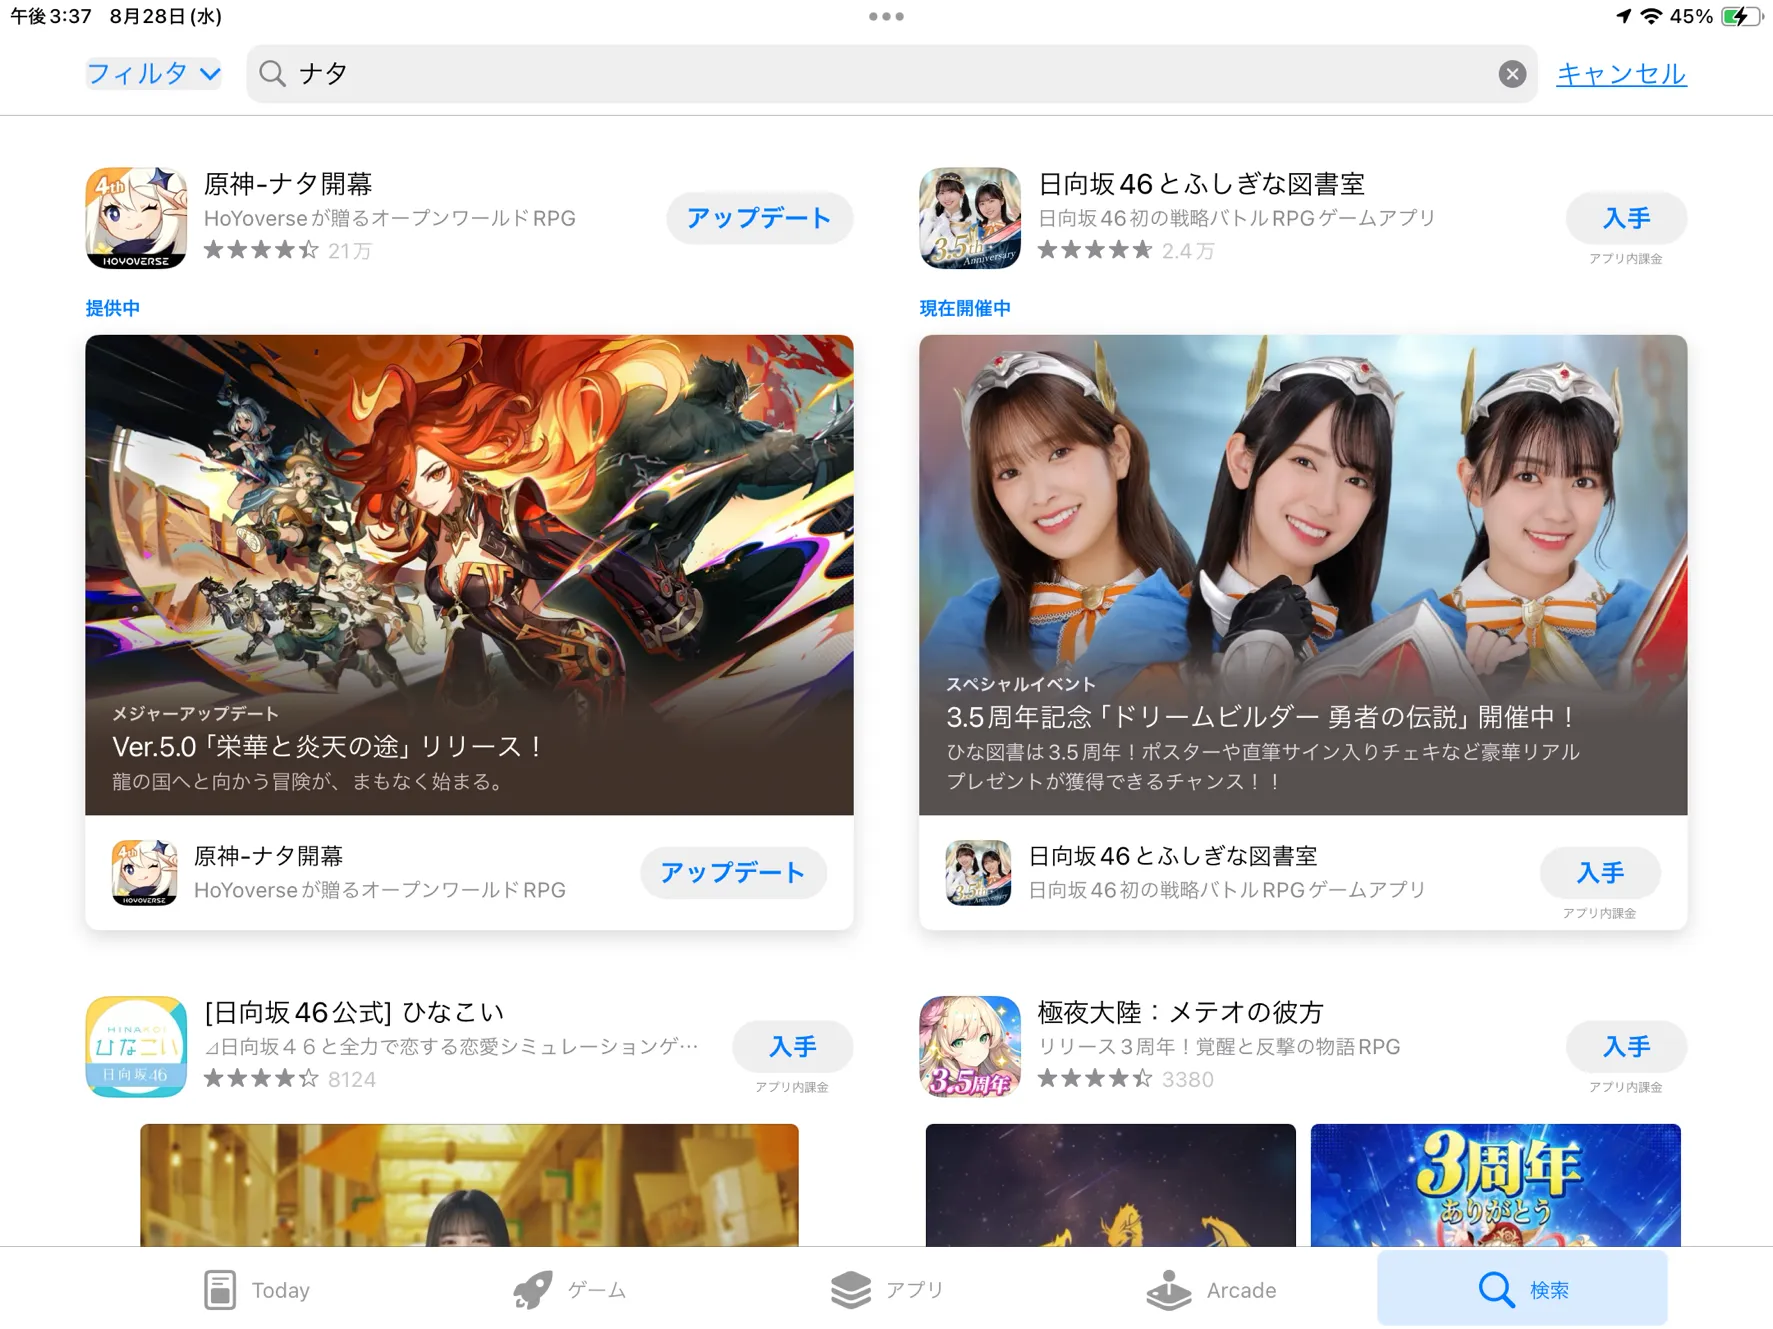1773x1329 pixels.
Task: Tap 入手 in the 日向坂46 event card
Action: [1600, 873]
